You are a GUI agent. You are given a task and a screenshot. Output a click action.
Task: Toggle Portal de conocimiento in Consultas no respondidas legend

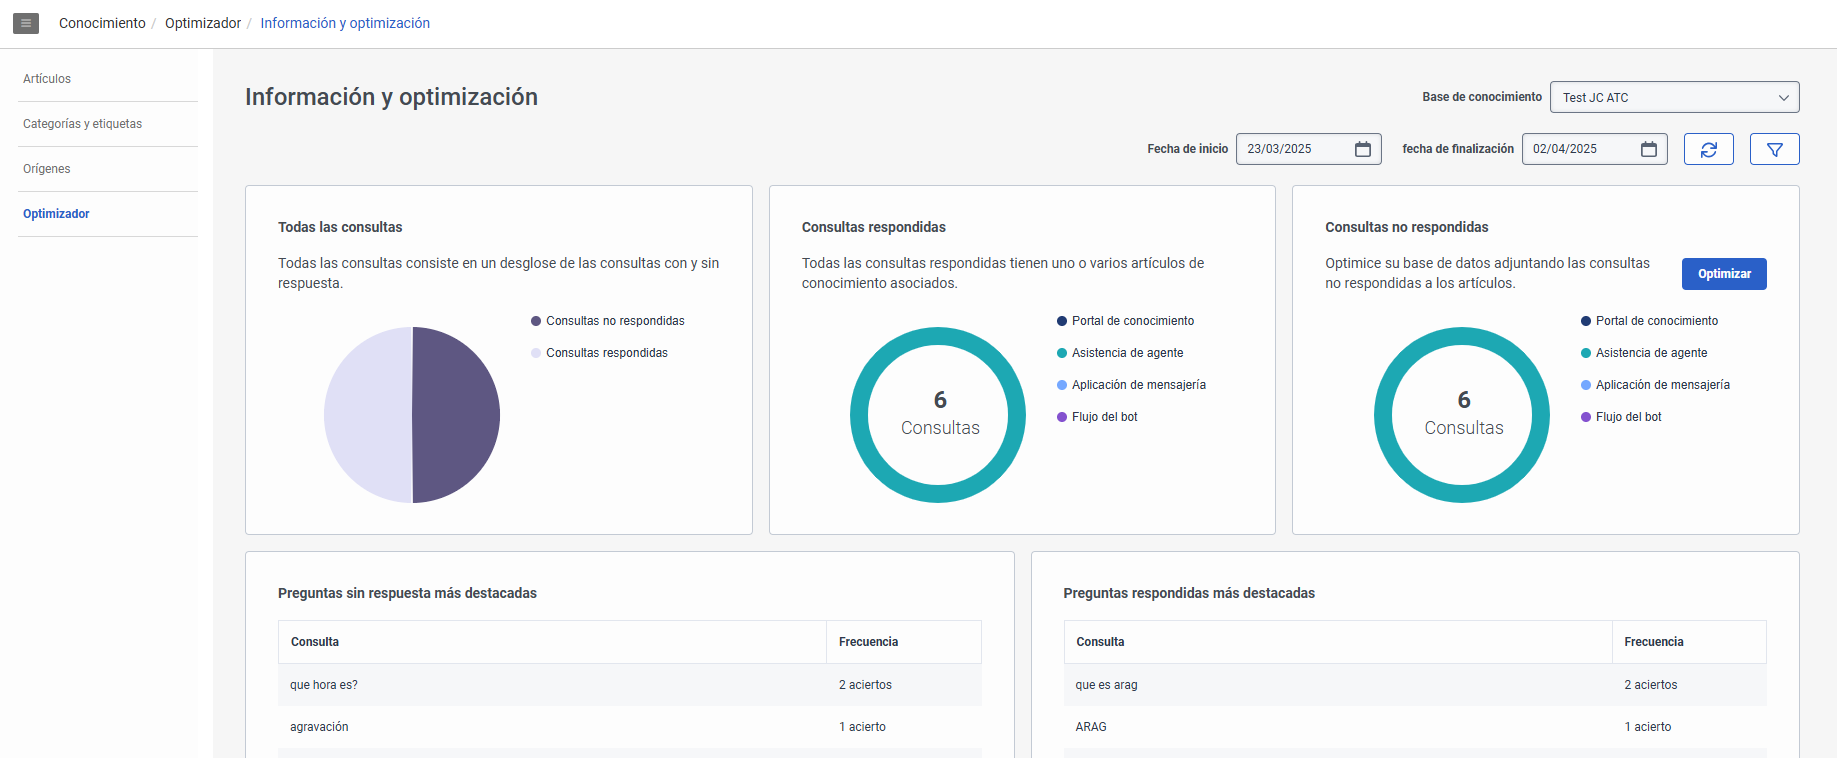coord(1650,321)
